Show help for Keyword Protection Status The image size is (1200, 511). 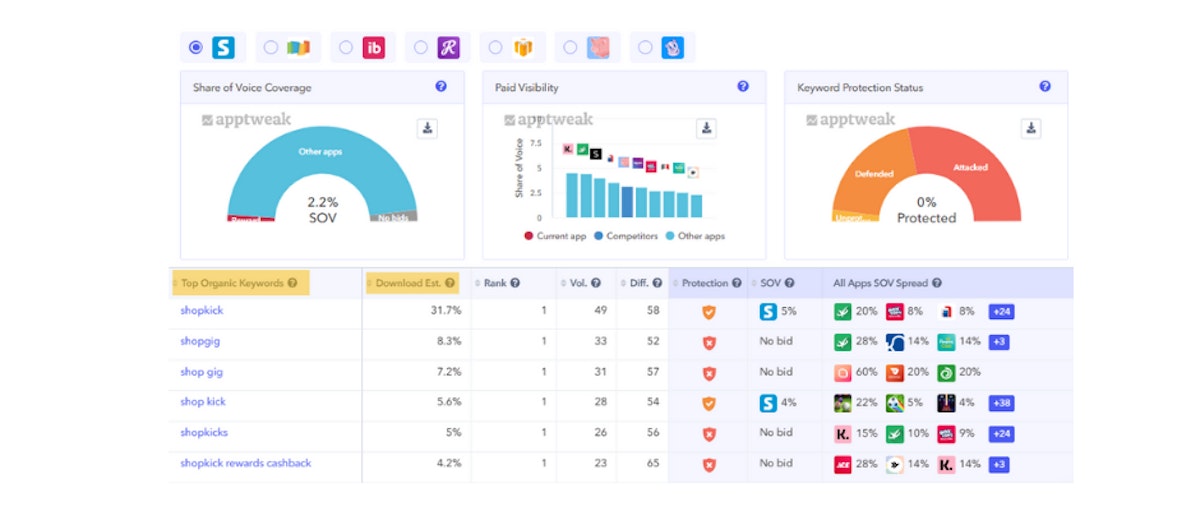(1045, 87)
